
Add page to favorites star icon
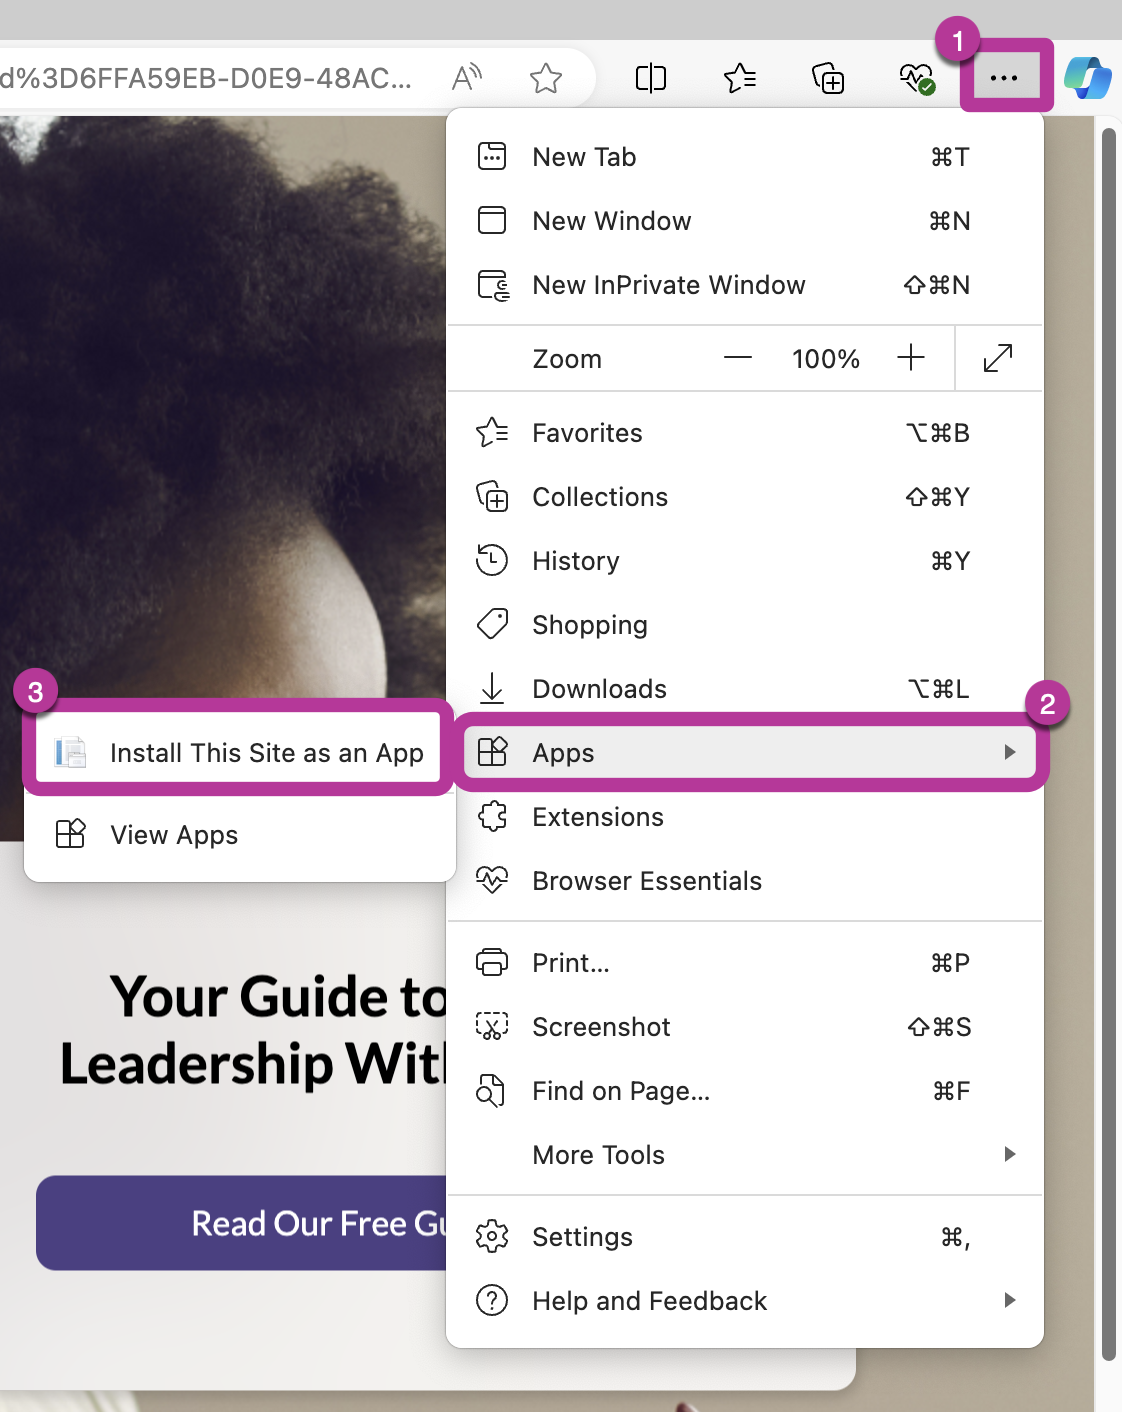(546, 78)
